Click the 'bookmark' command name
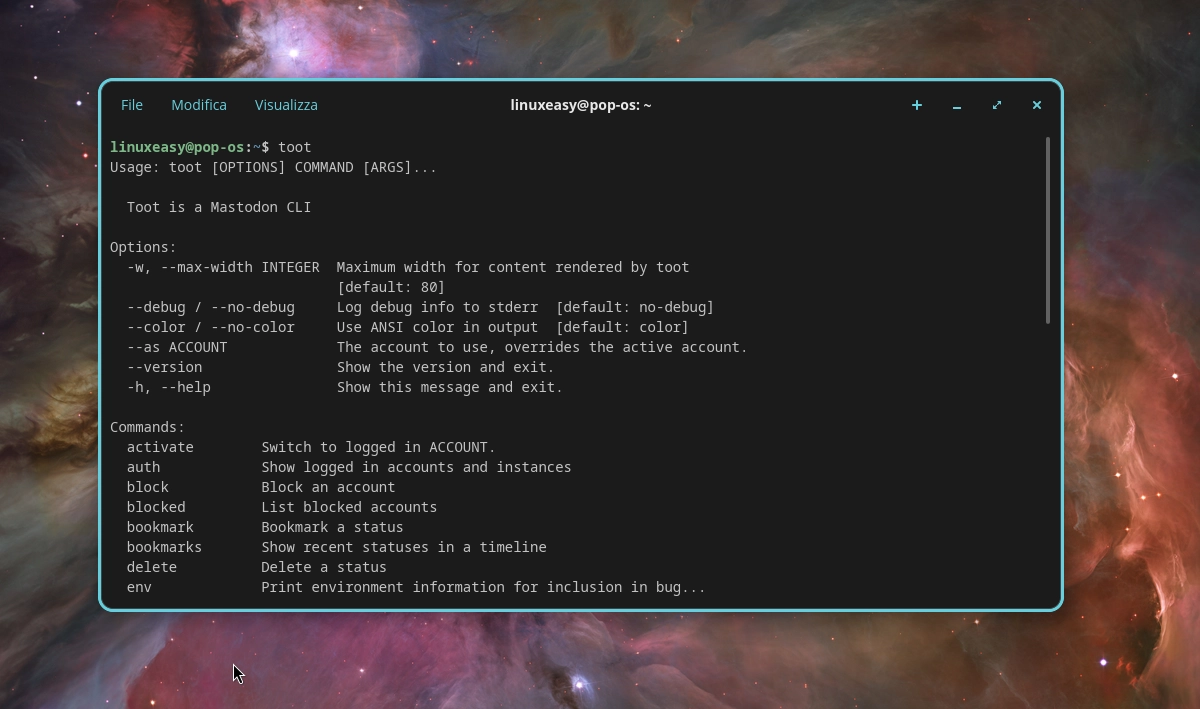This screenshot has width=1200, height=709. click(x=160, y=527)
